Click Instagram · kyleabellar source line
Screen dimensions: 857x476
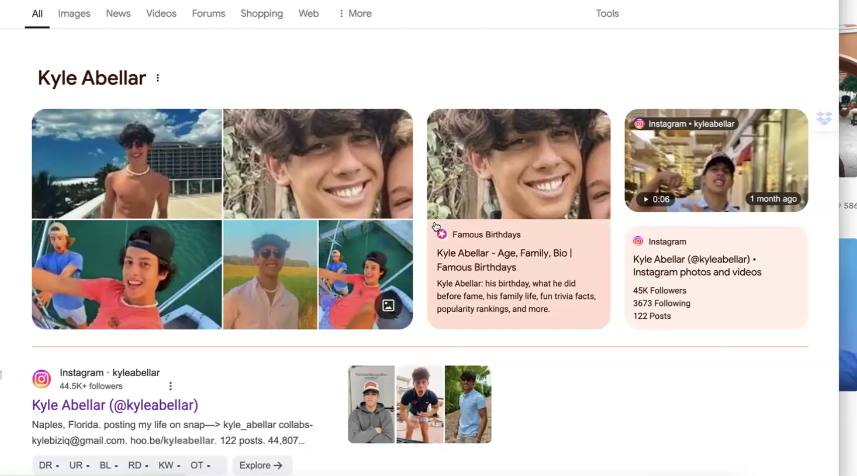pos(110,373)
